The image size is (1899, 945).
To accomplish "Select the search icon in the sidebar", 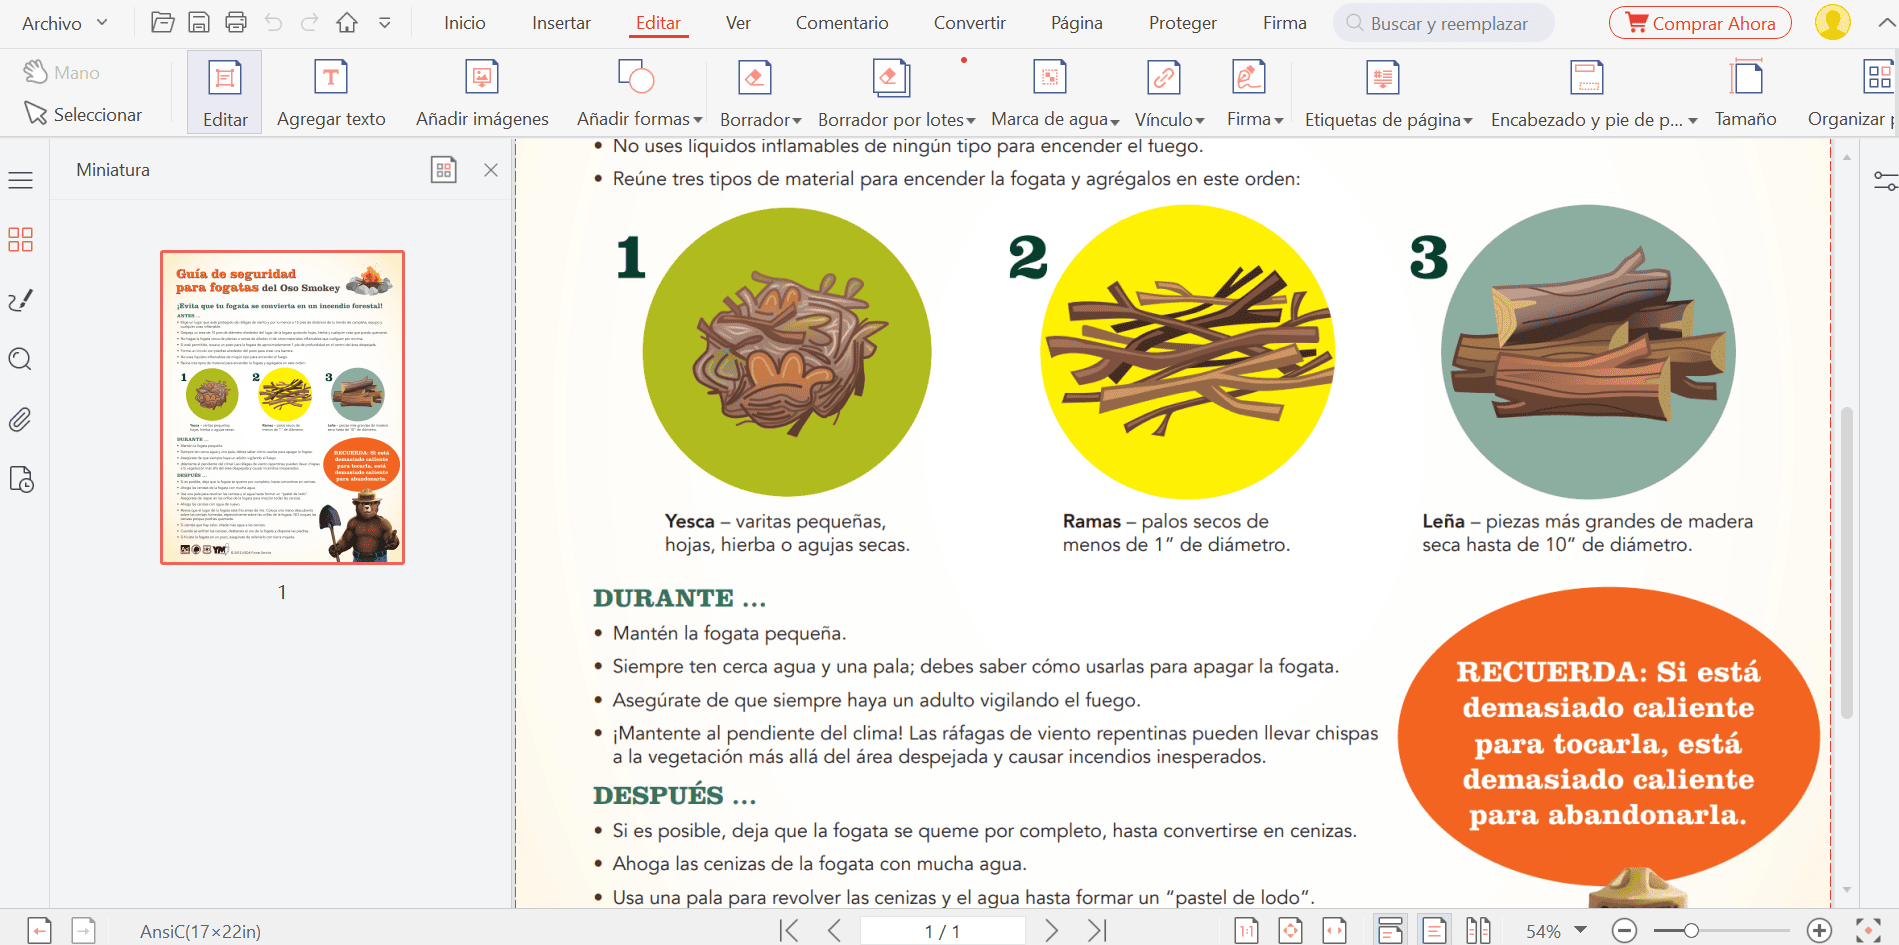I will (x=20, y=360).
